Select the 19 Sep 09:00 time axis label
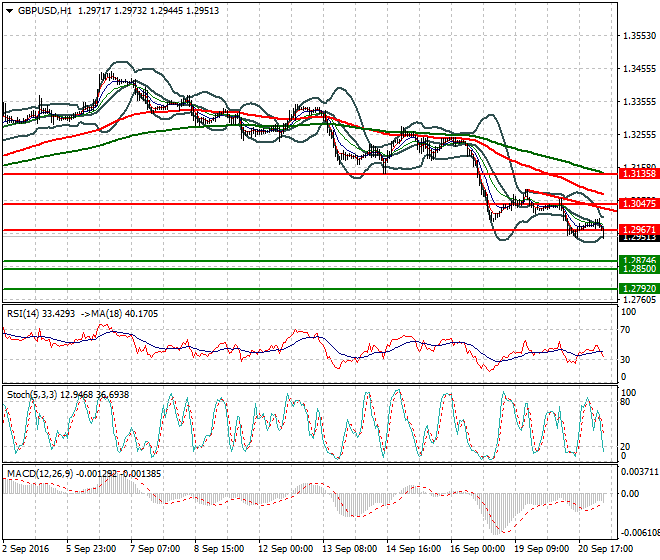Viewport: 660px width, 560px height. click(x=541, y=549)
